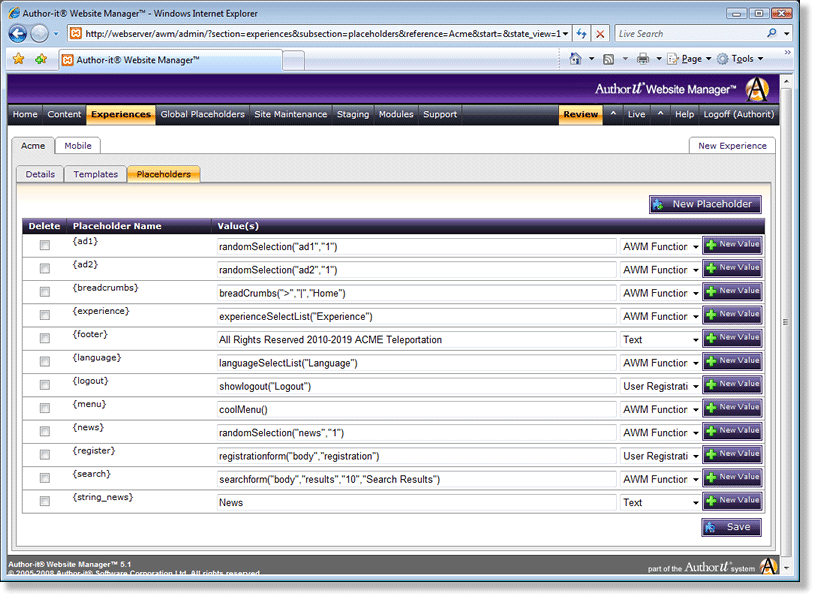Open the Content menu
This screenshot has height=602, width=820.
64,114
